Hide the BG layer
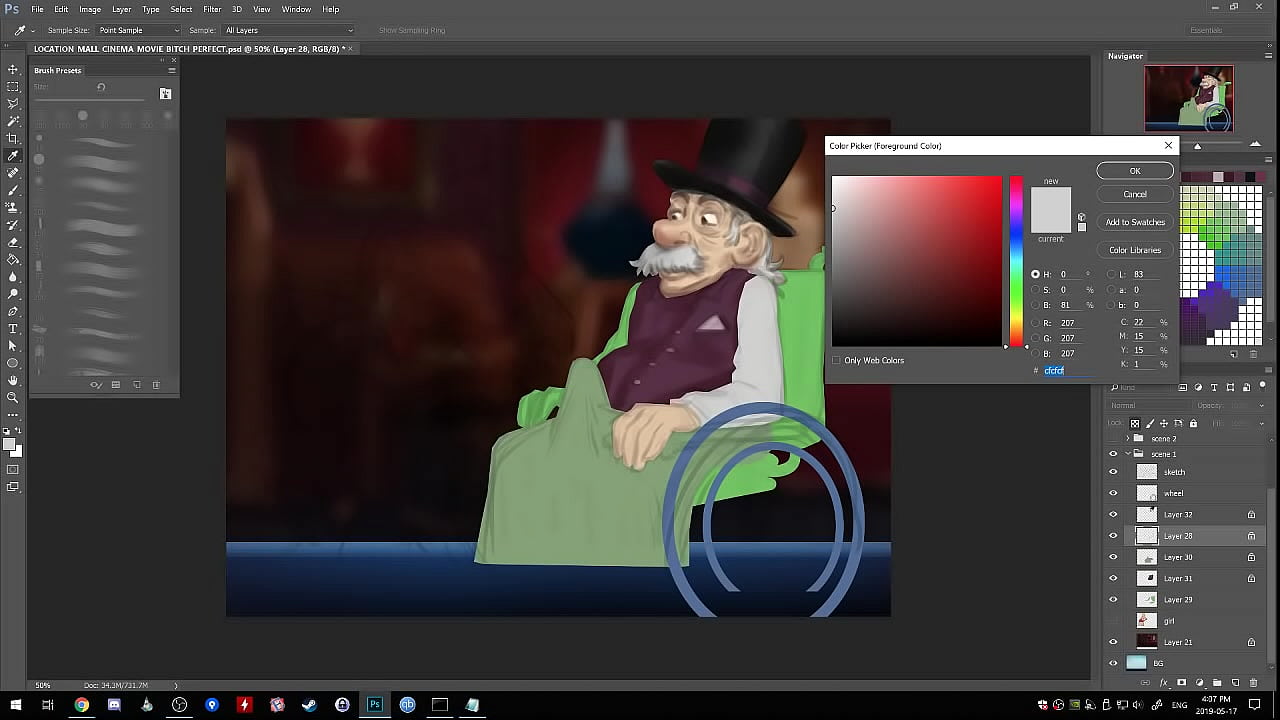The width and height of the screenshot is (1280, 720). click(x=1113, y=663)
